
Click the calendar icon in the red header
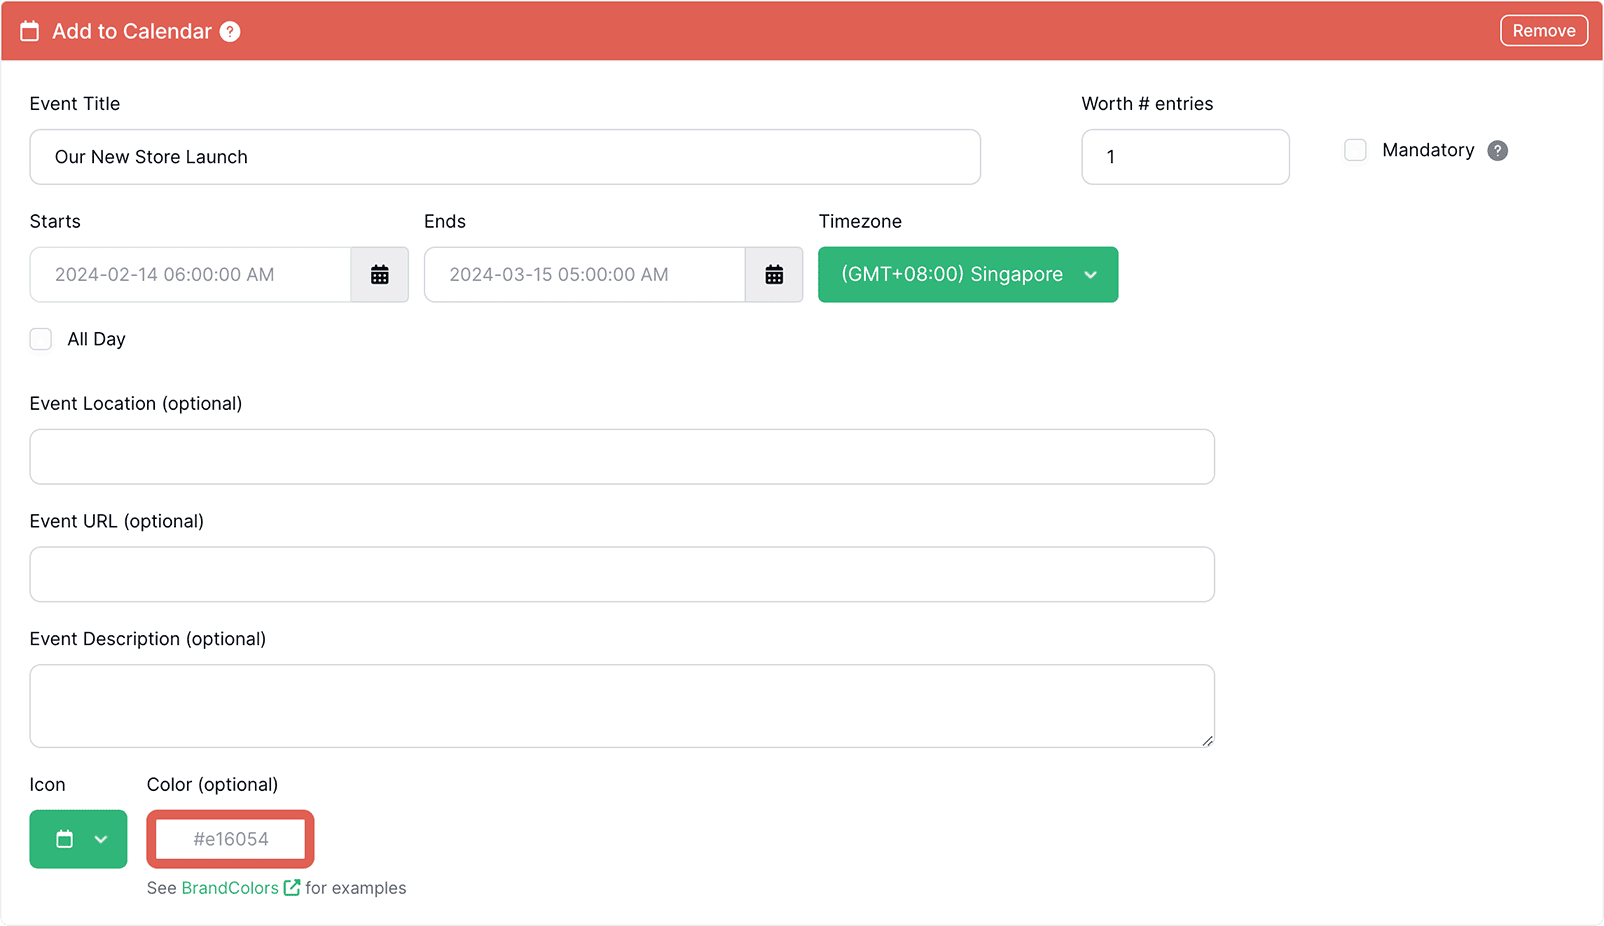pos(29,30)
